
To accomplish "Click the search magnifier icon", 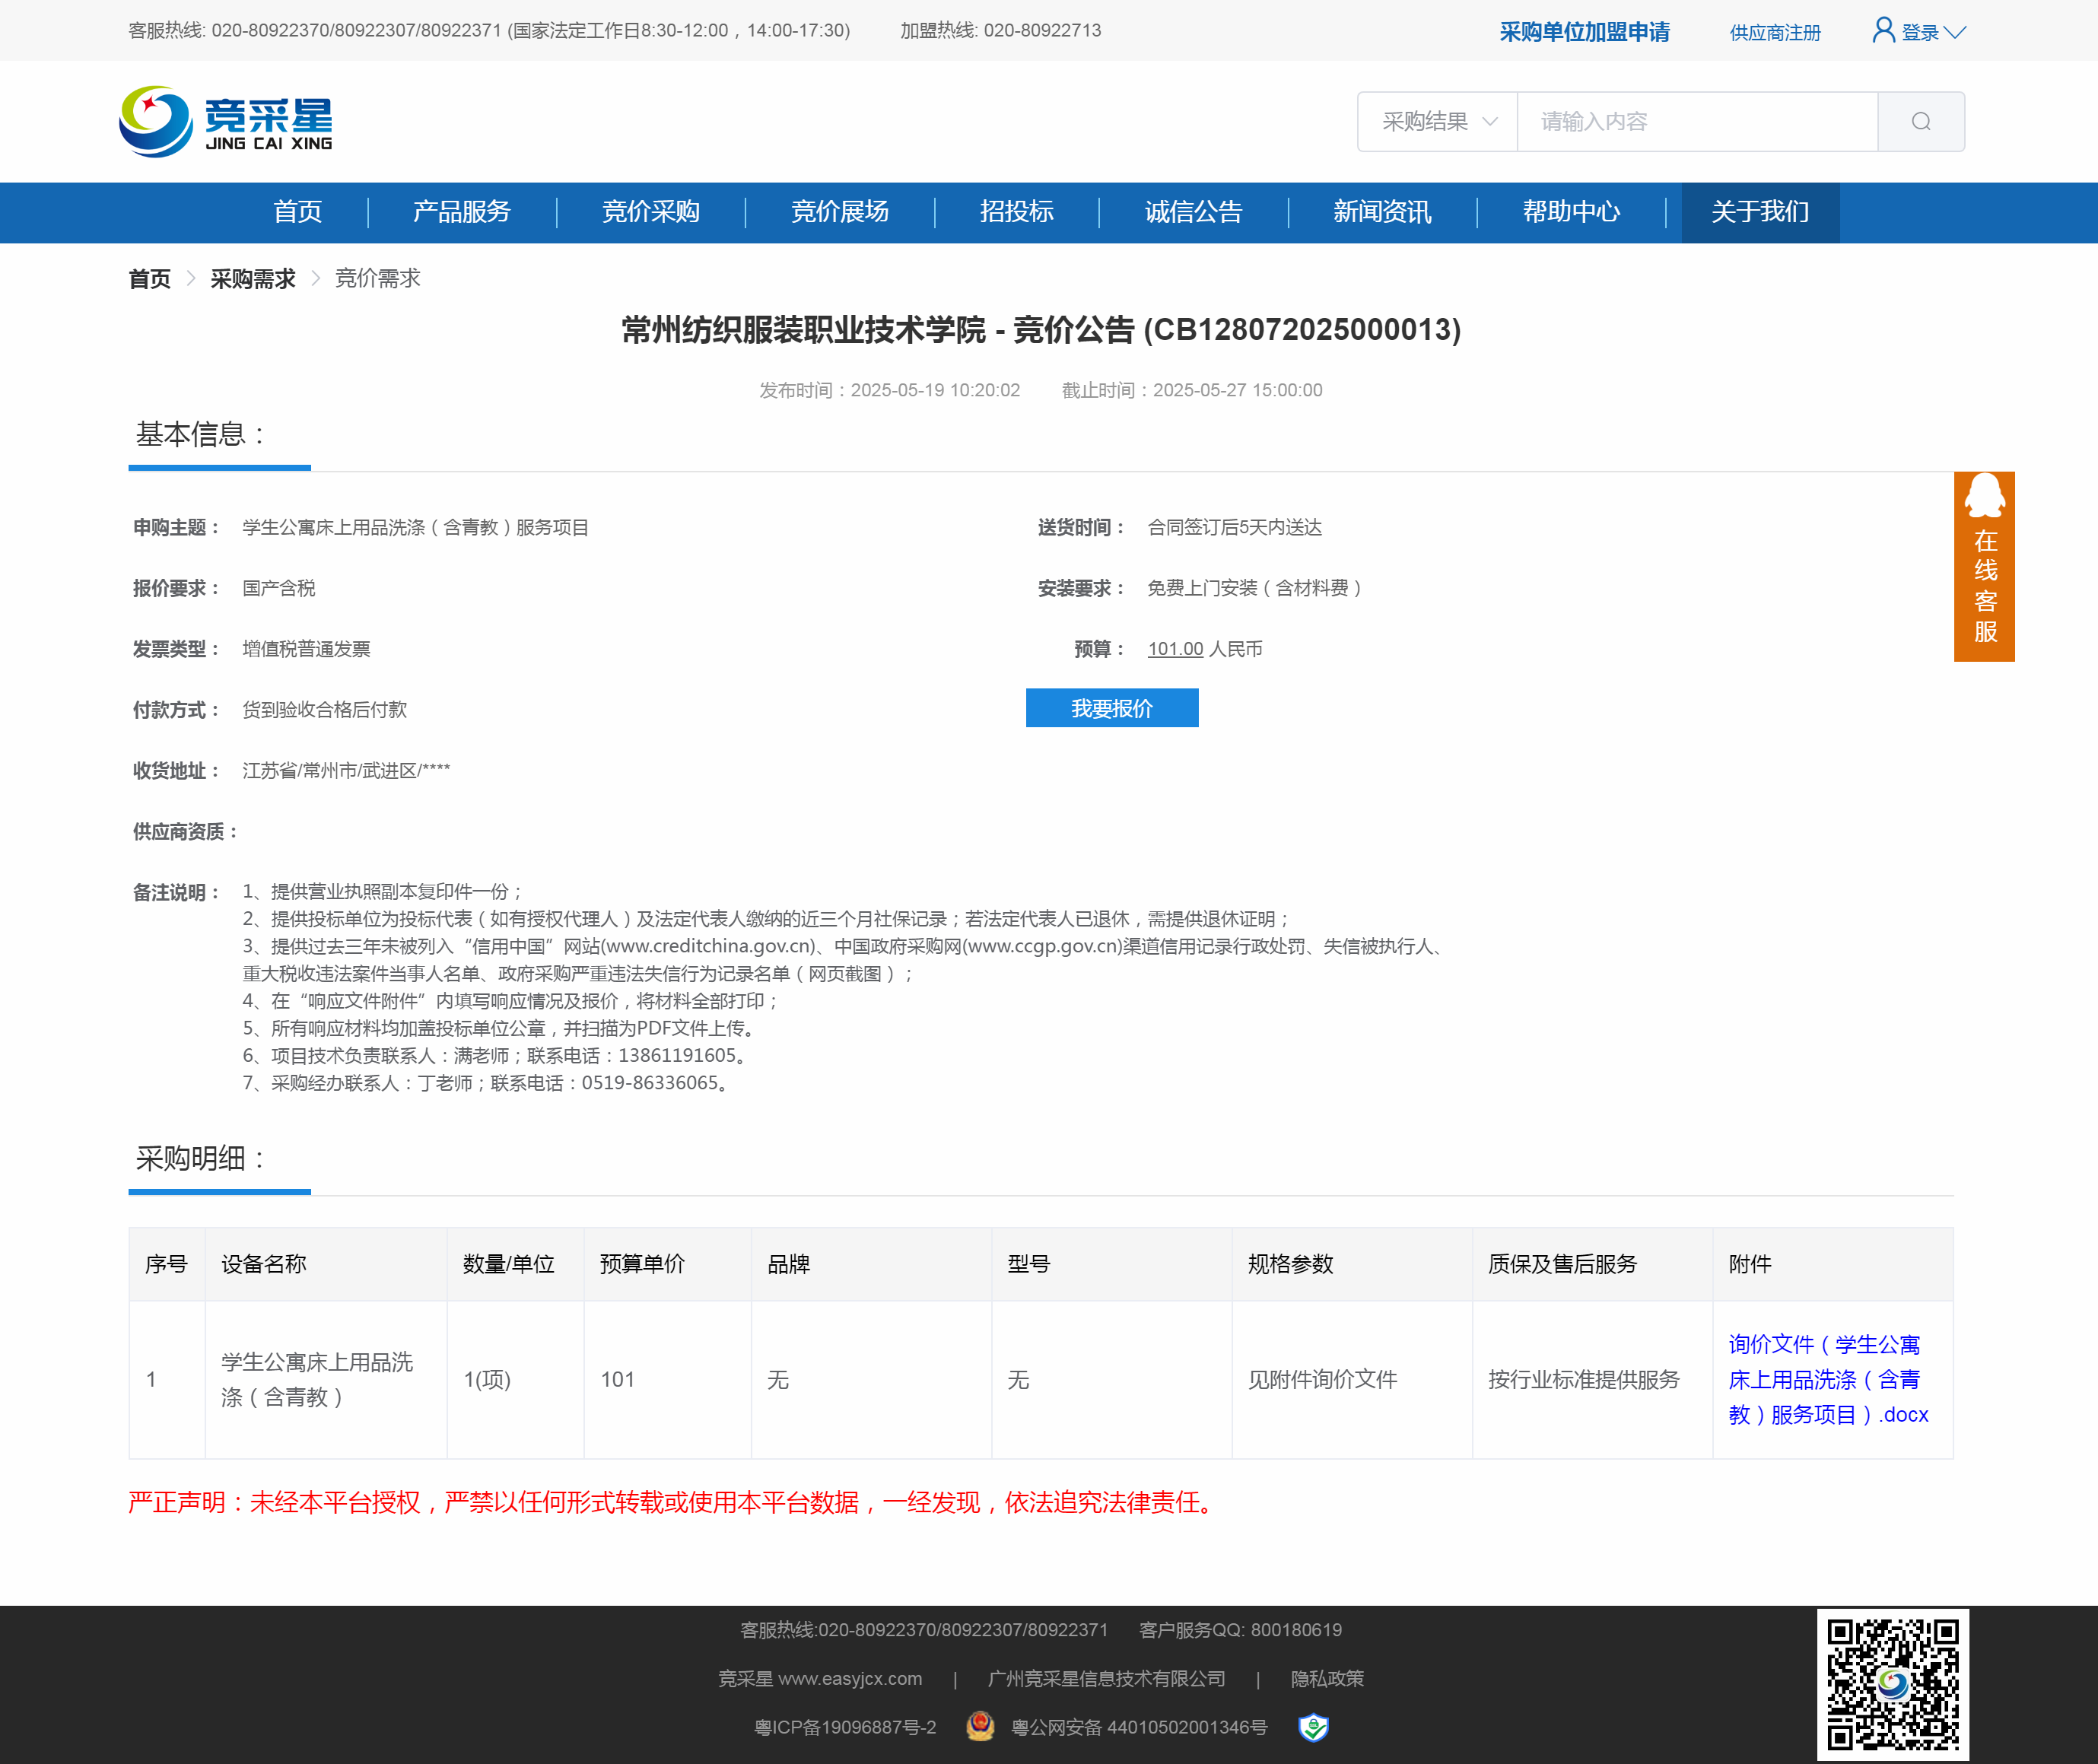I will point(1920,122).
